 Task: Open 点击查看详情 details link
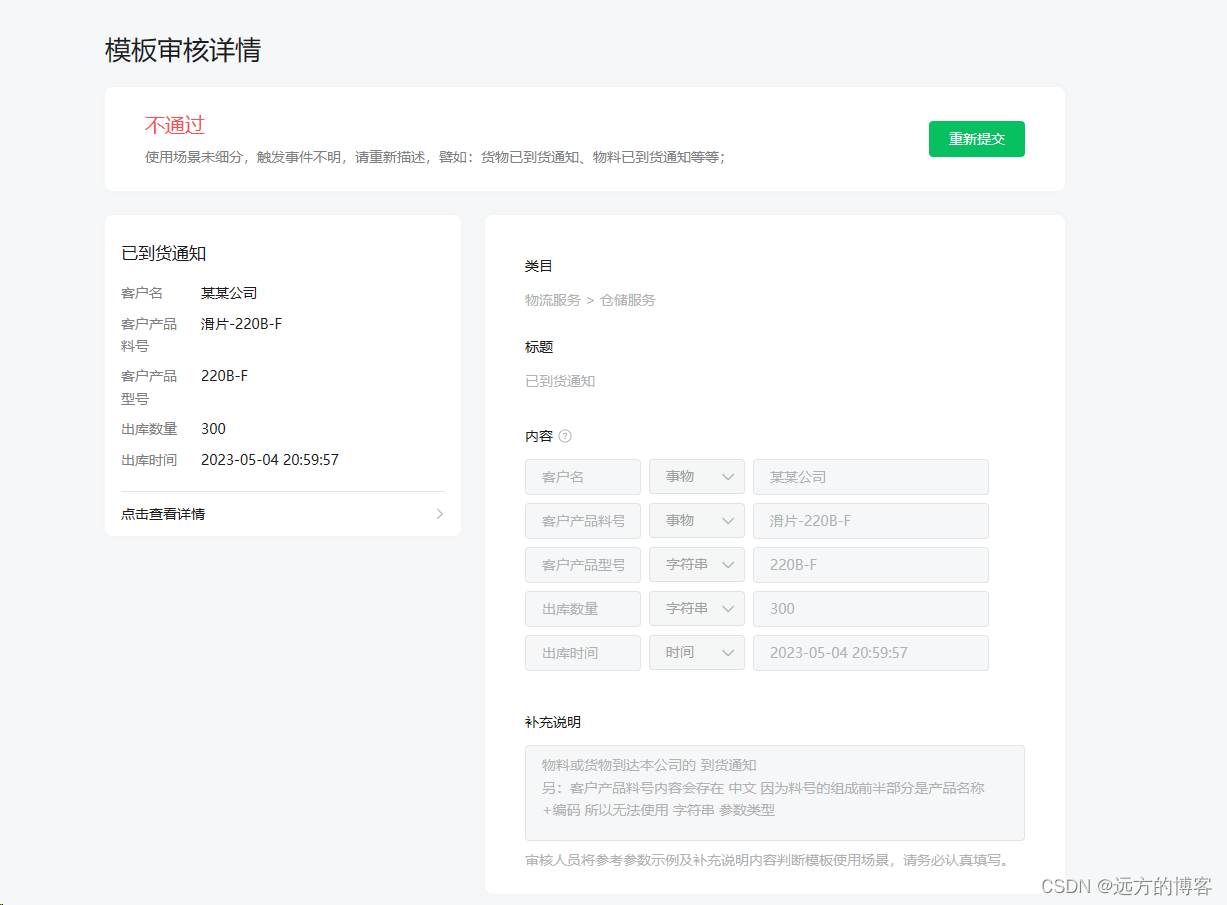(283, 514)
